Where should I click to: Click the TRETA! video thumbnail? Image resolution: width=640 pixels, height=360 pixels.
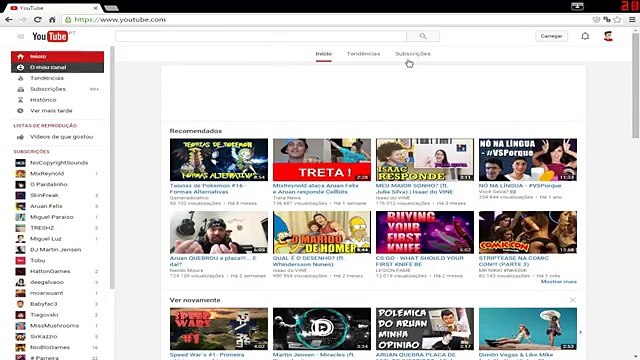(x=322, y=160)
